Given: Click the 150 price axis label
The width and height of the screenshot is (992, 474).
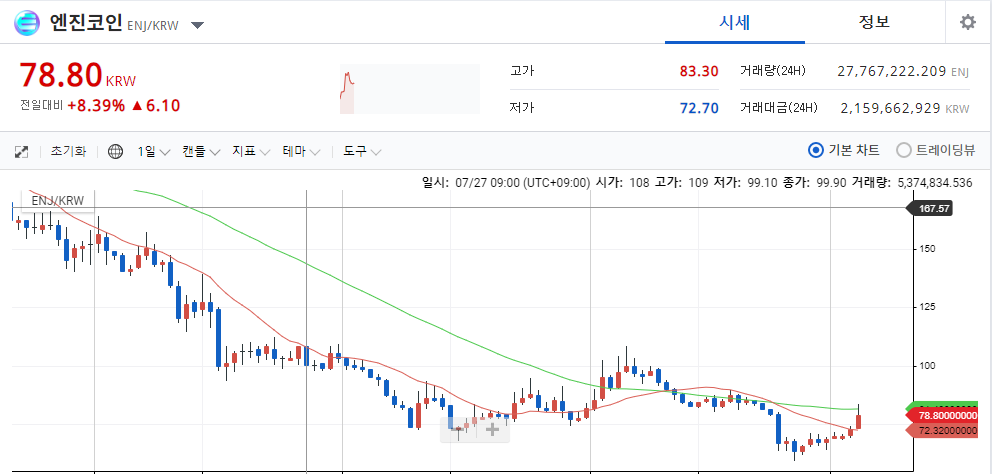Looking at the screenshot, I should [x=927, y=249].
